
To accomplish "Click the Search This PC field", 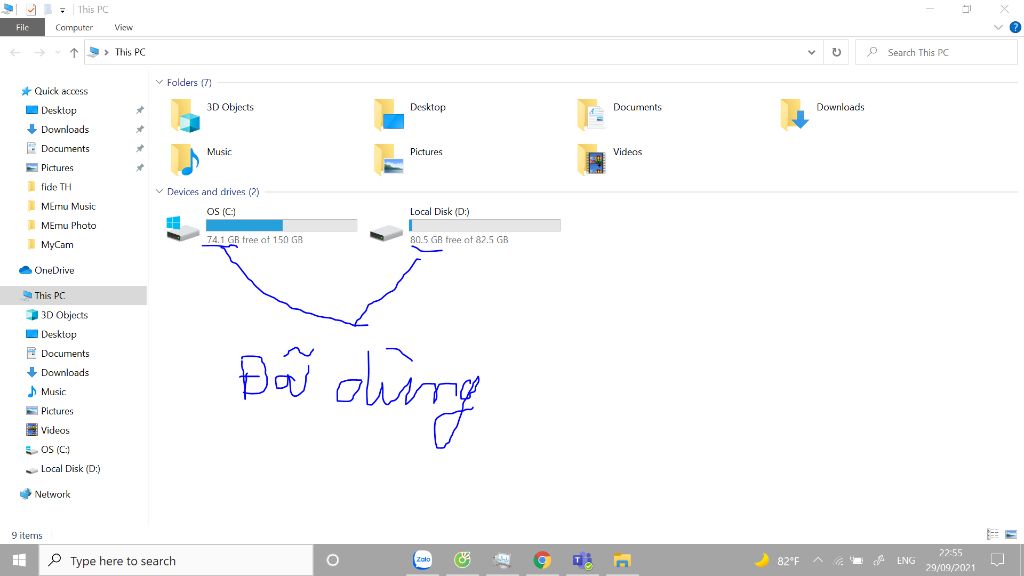I will (x=936, y=52).
